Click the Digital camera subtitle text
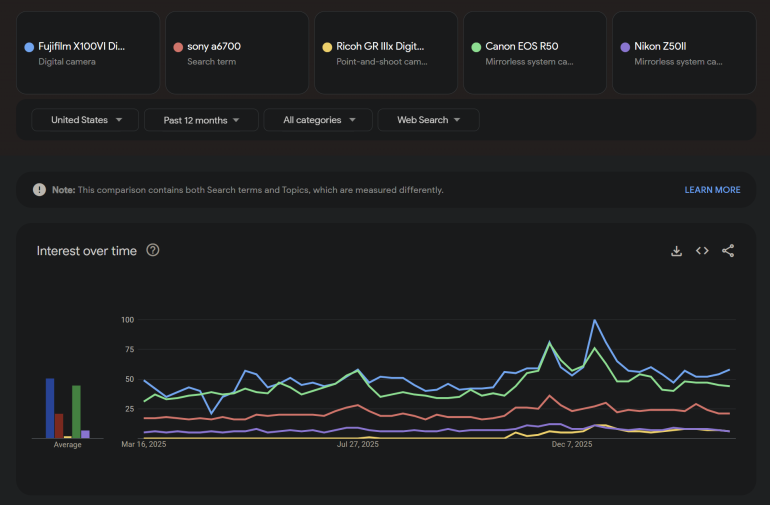 [67, 62]
